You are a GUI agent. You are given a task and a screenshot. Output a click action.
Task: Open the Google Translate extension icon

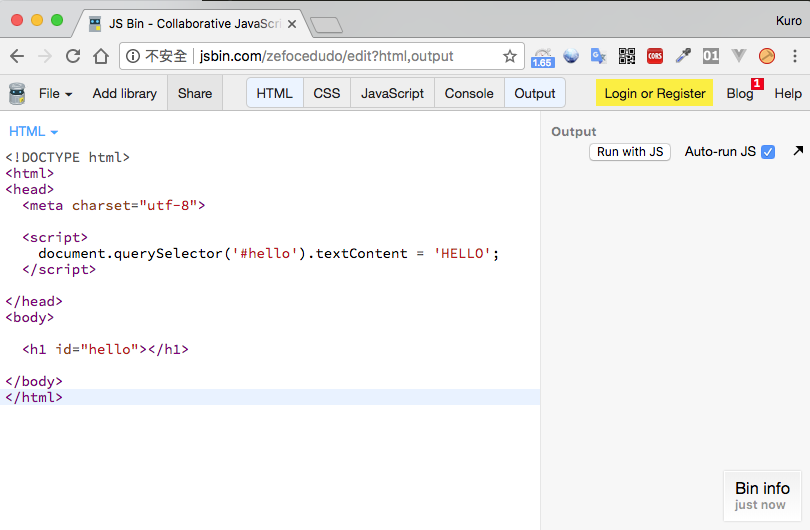[599, 56]
